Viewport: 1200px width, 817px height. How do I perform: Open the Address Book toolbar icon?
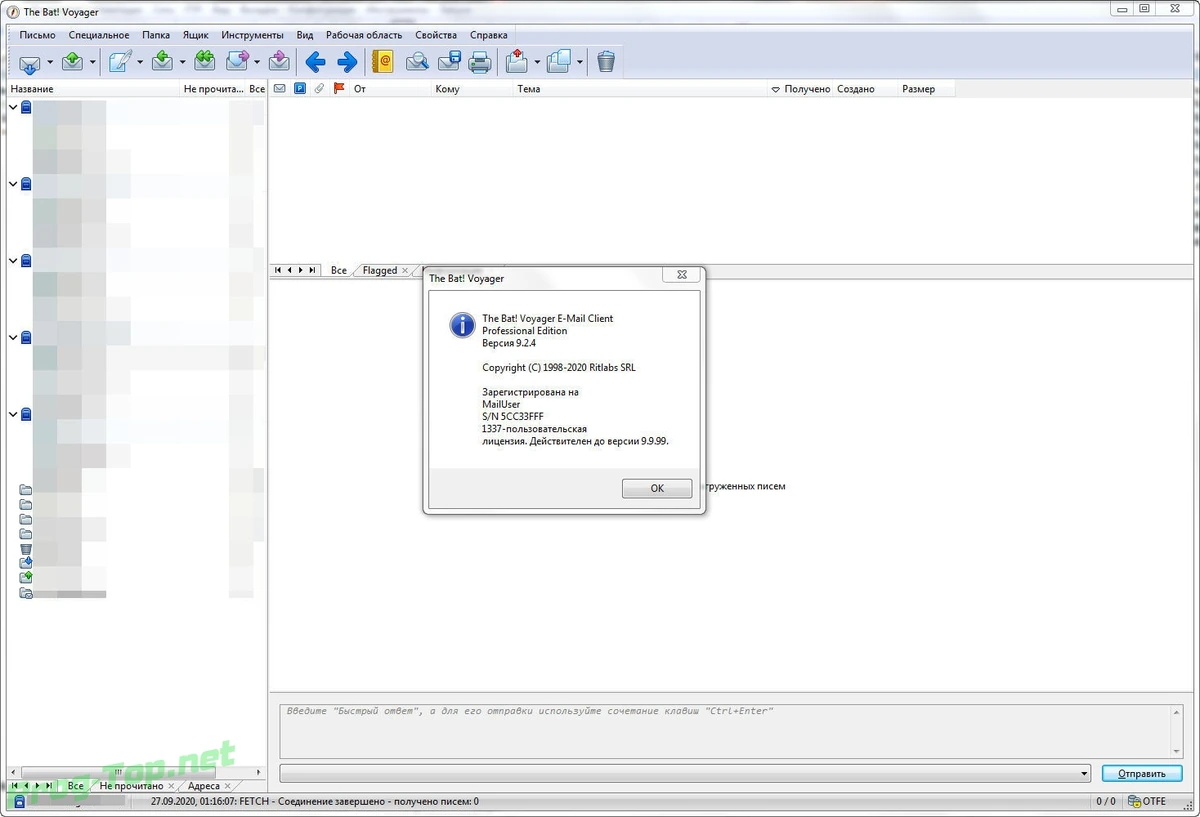(382, 62)
